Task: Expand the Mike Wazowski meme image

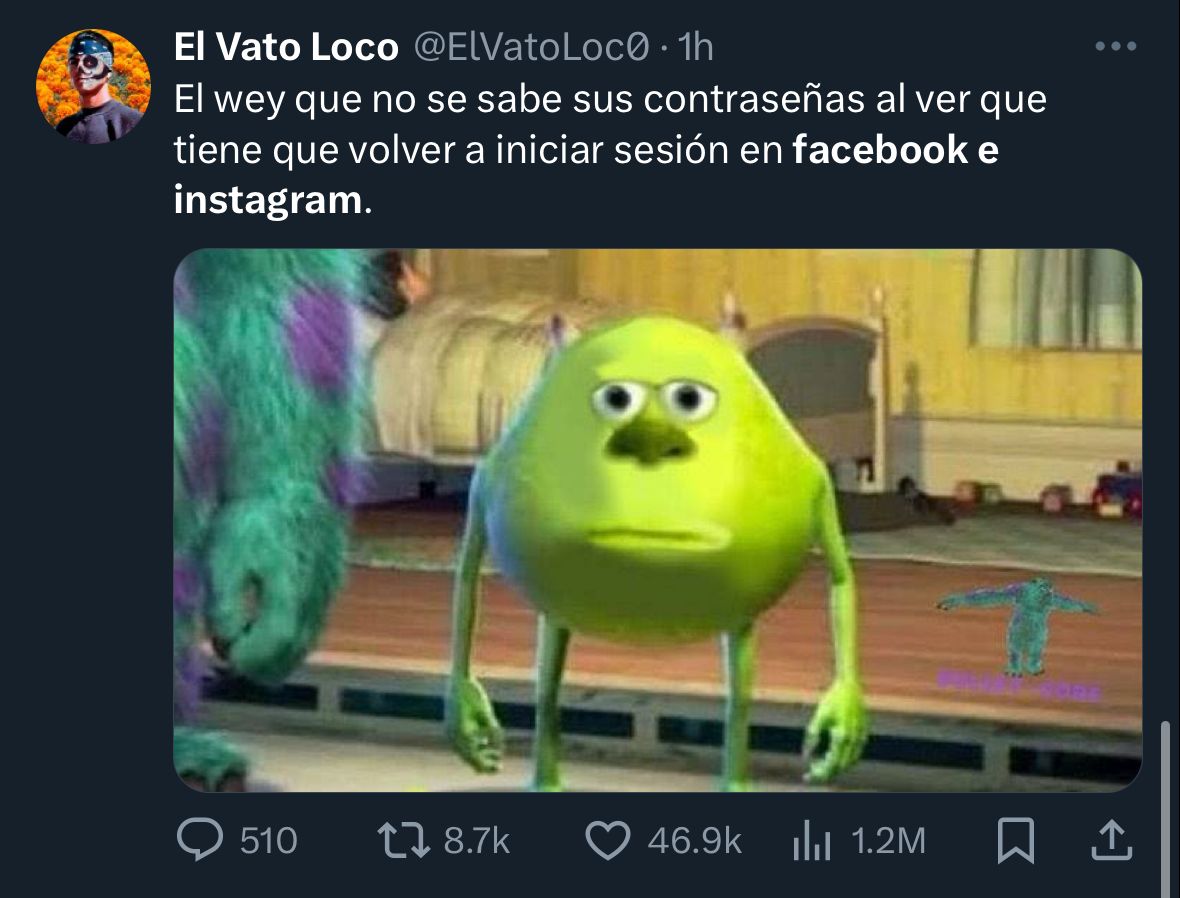Action: click(658, 520)
